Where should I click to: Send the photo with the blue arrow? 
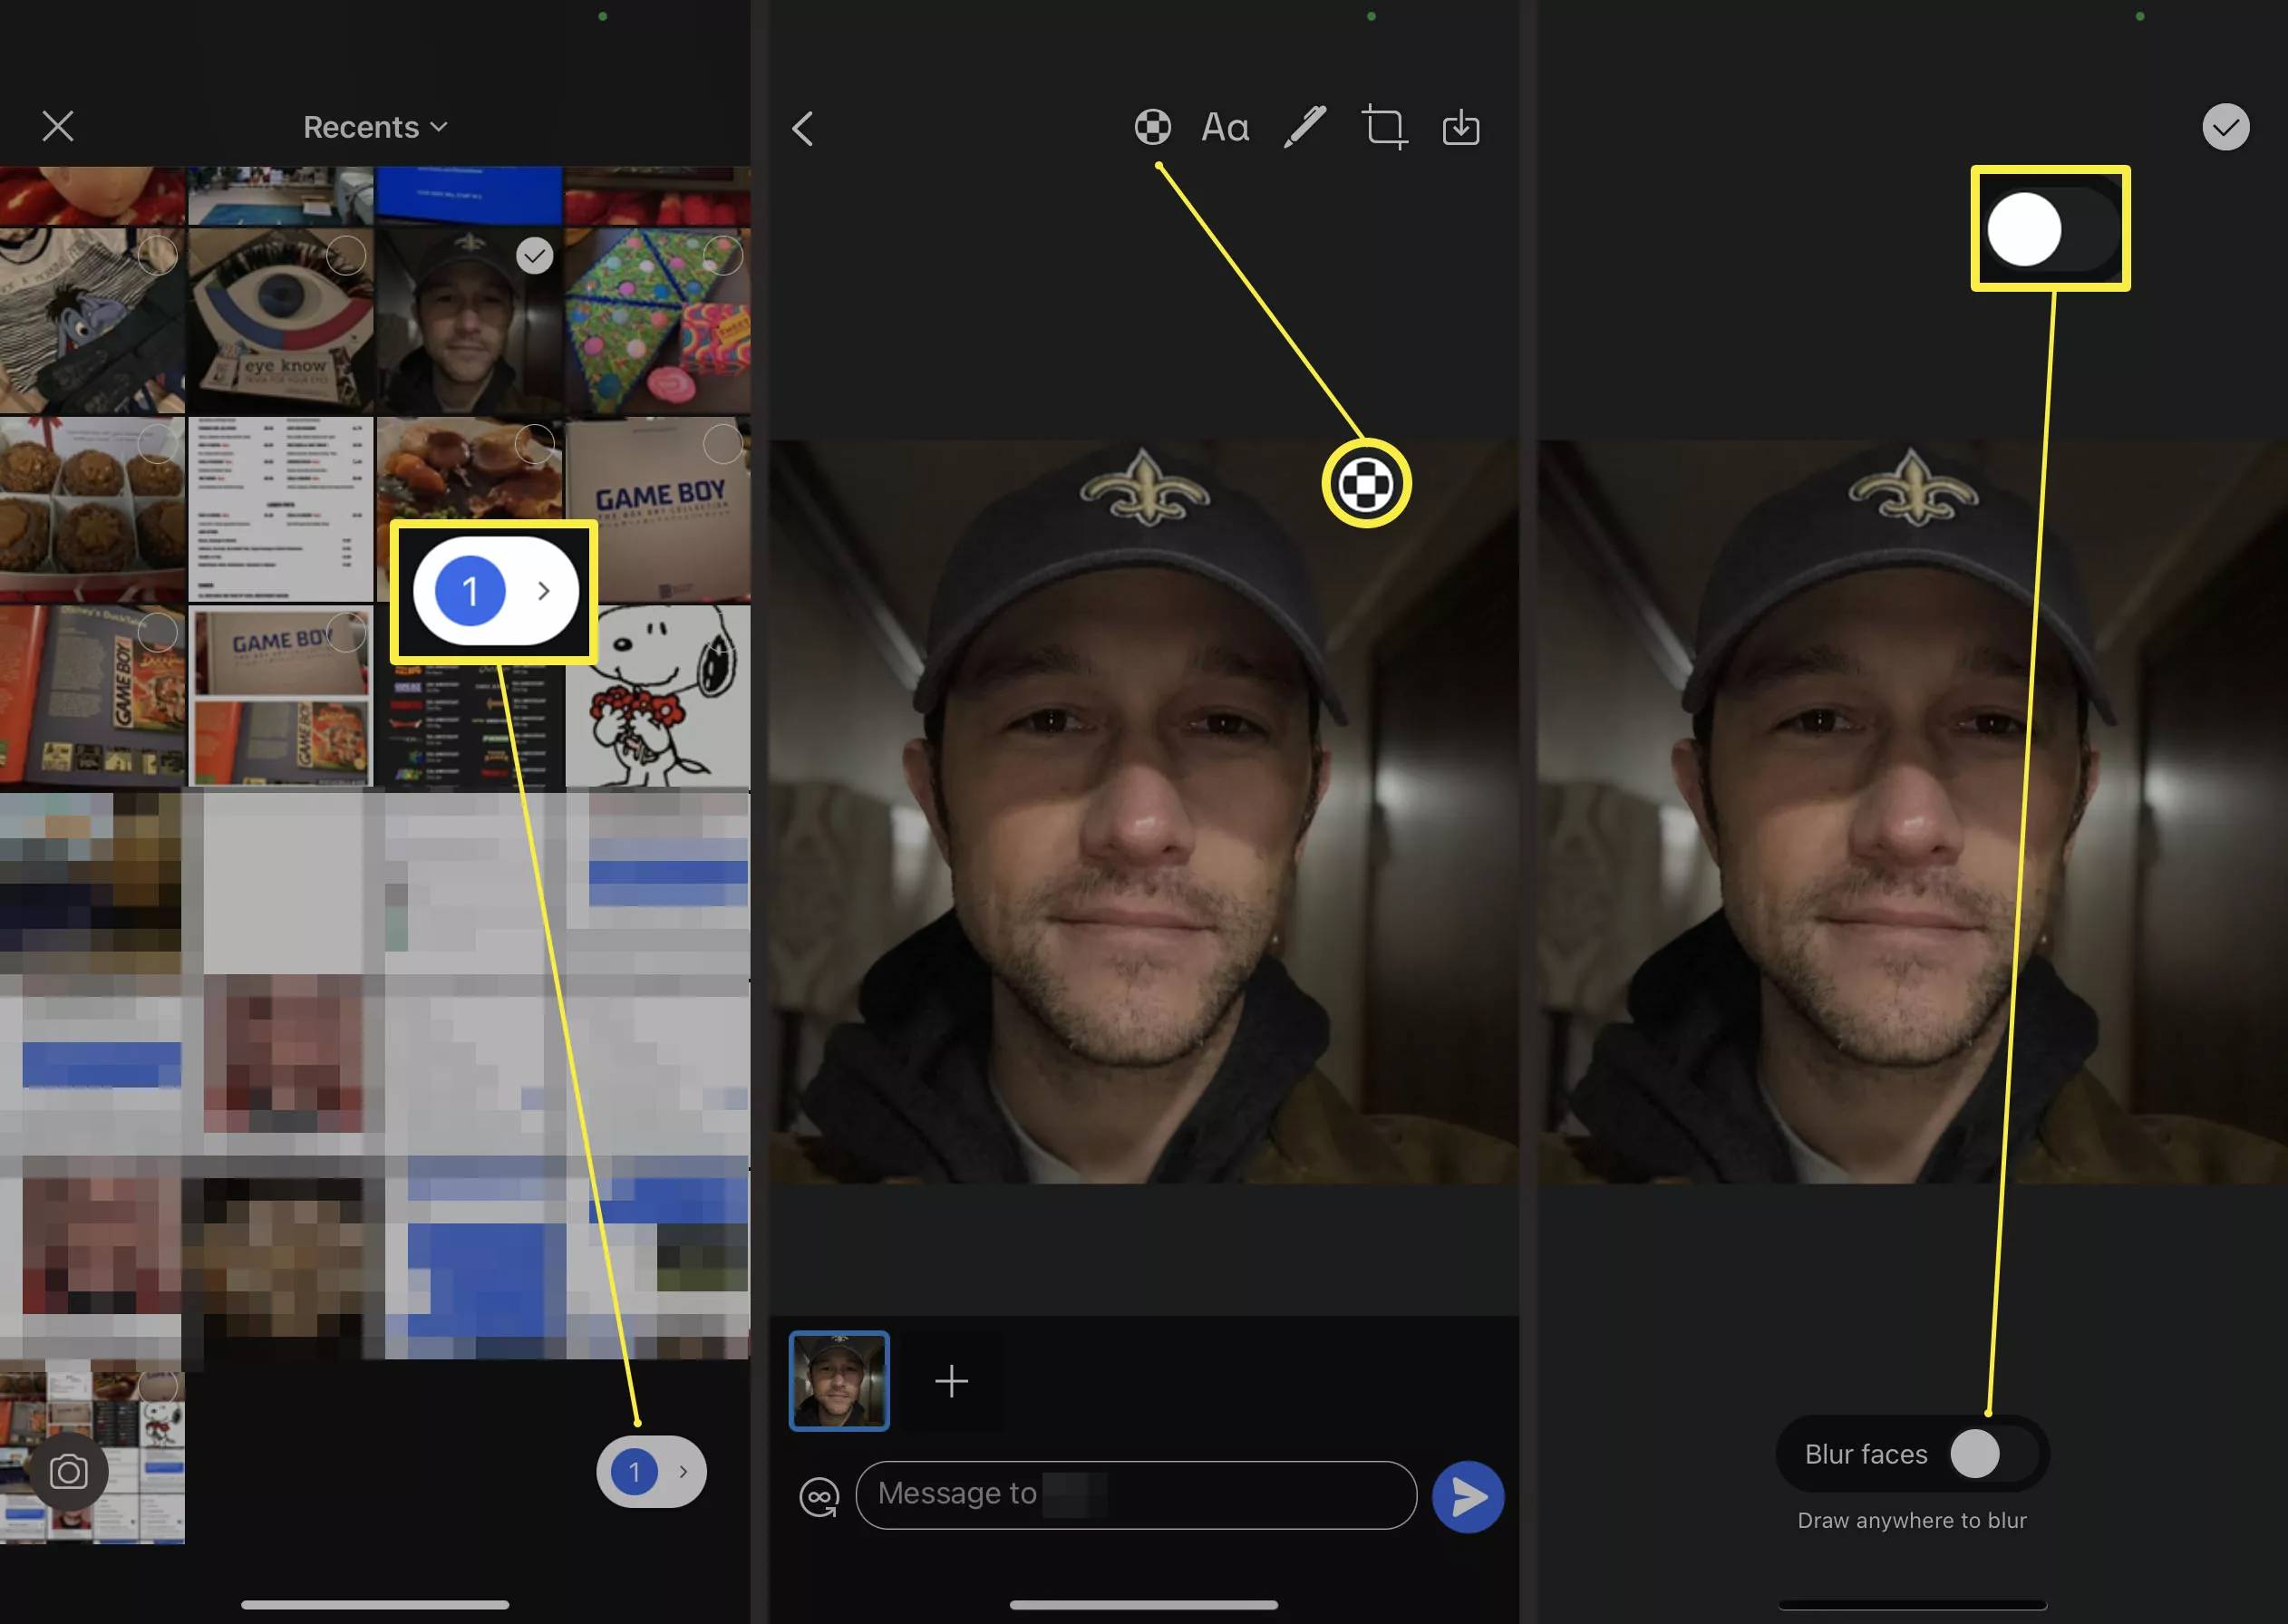[1467, 1497]
